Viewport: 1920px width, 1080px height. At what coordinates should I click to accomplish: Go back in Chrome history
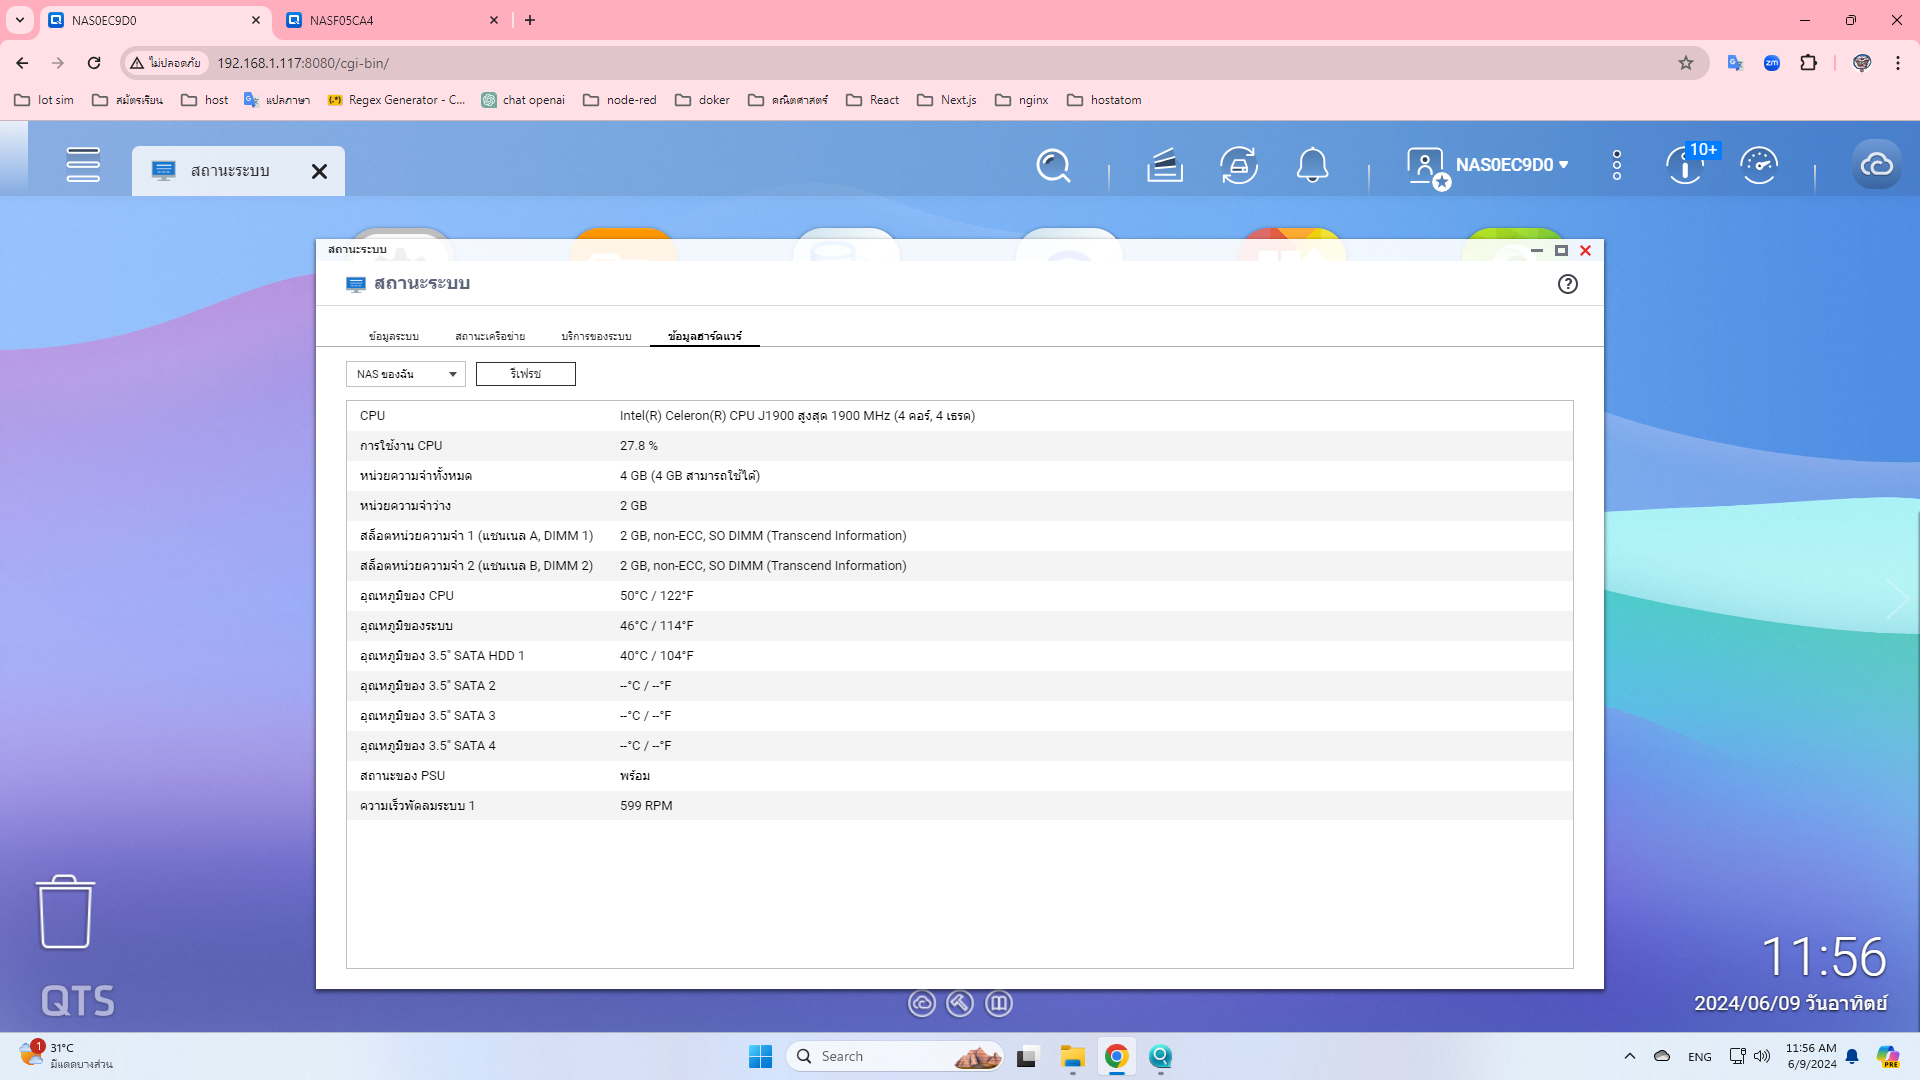(x=22, y=63)
